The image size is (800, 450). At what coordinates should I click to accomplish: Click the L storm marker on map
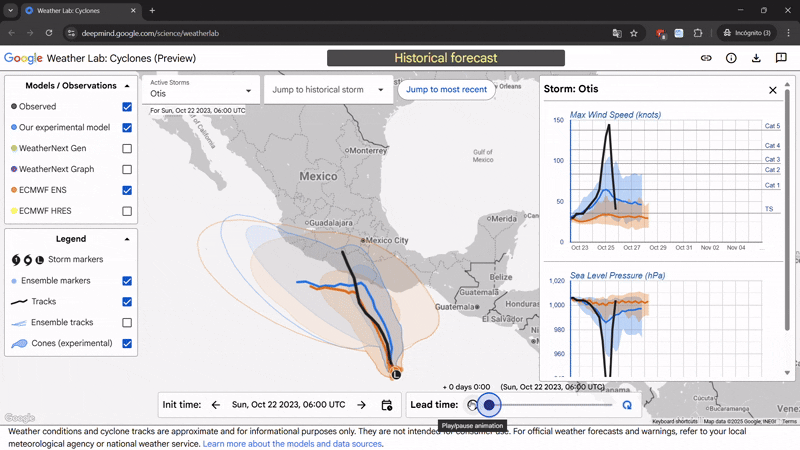pos(396,374)
